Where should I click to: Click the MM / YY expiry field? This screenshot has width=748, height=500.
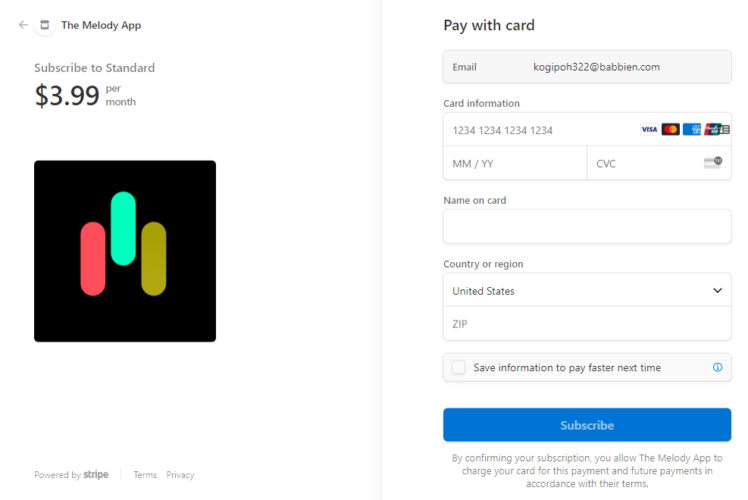point(514,163)
